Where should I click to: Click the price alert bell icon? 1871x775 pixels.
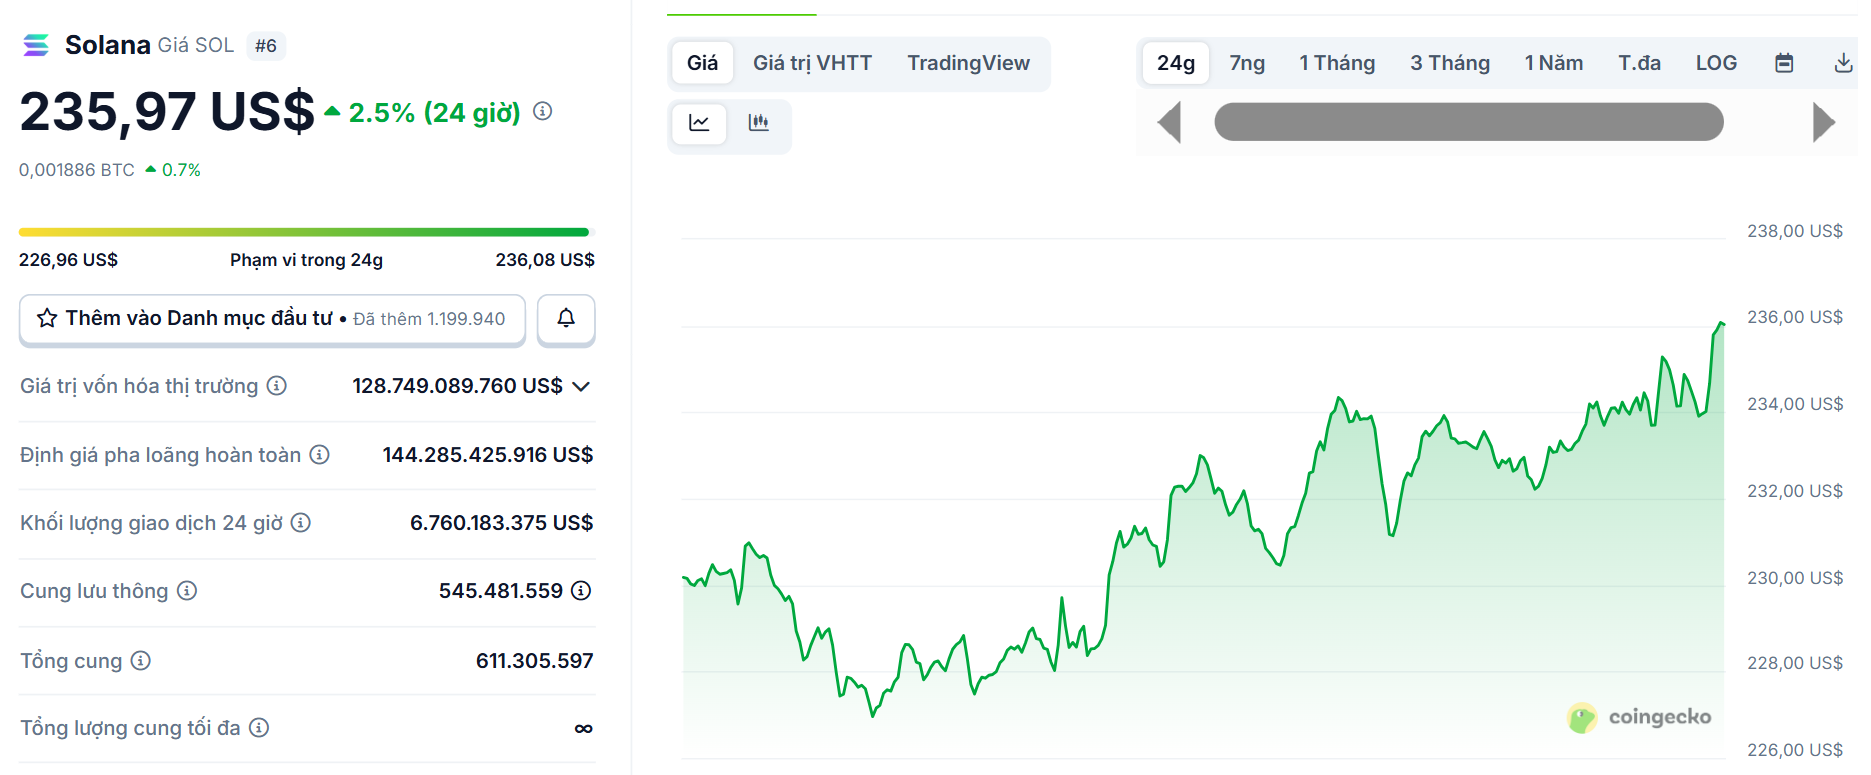[x=566, y=318]
